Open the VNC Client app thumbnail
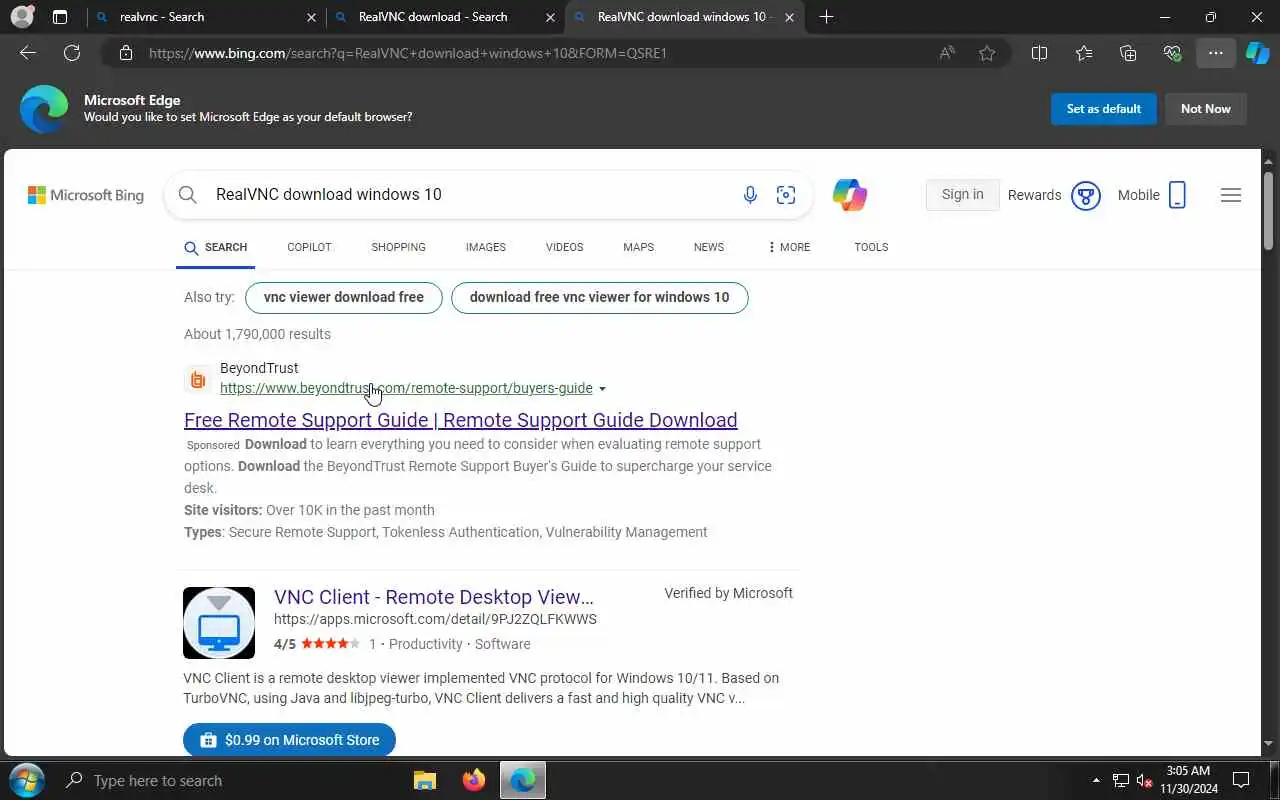The width and height of the screenshot is (1280, 800). coord(219,623)
